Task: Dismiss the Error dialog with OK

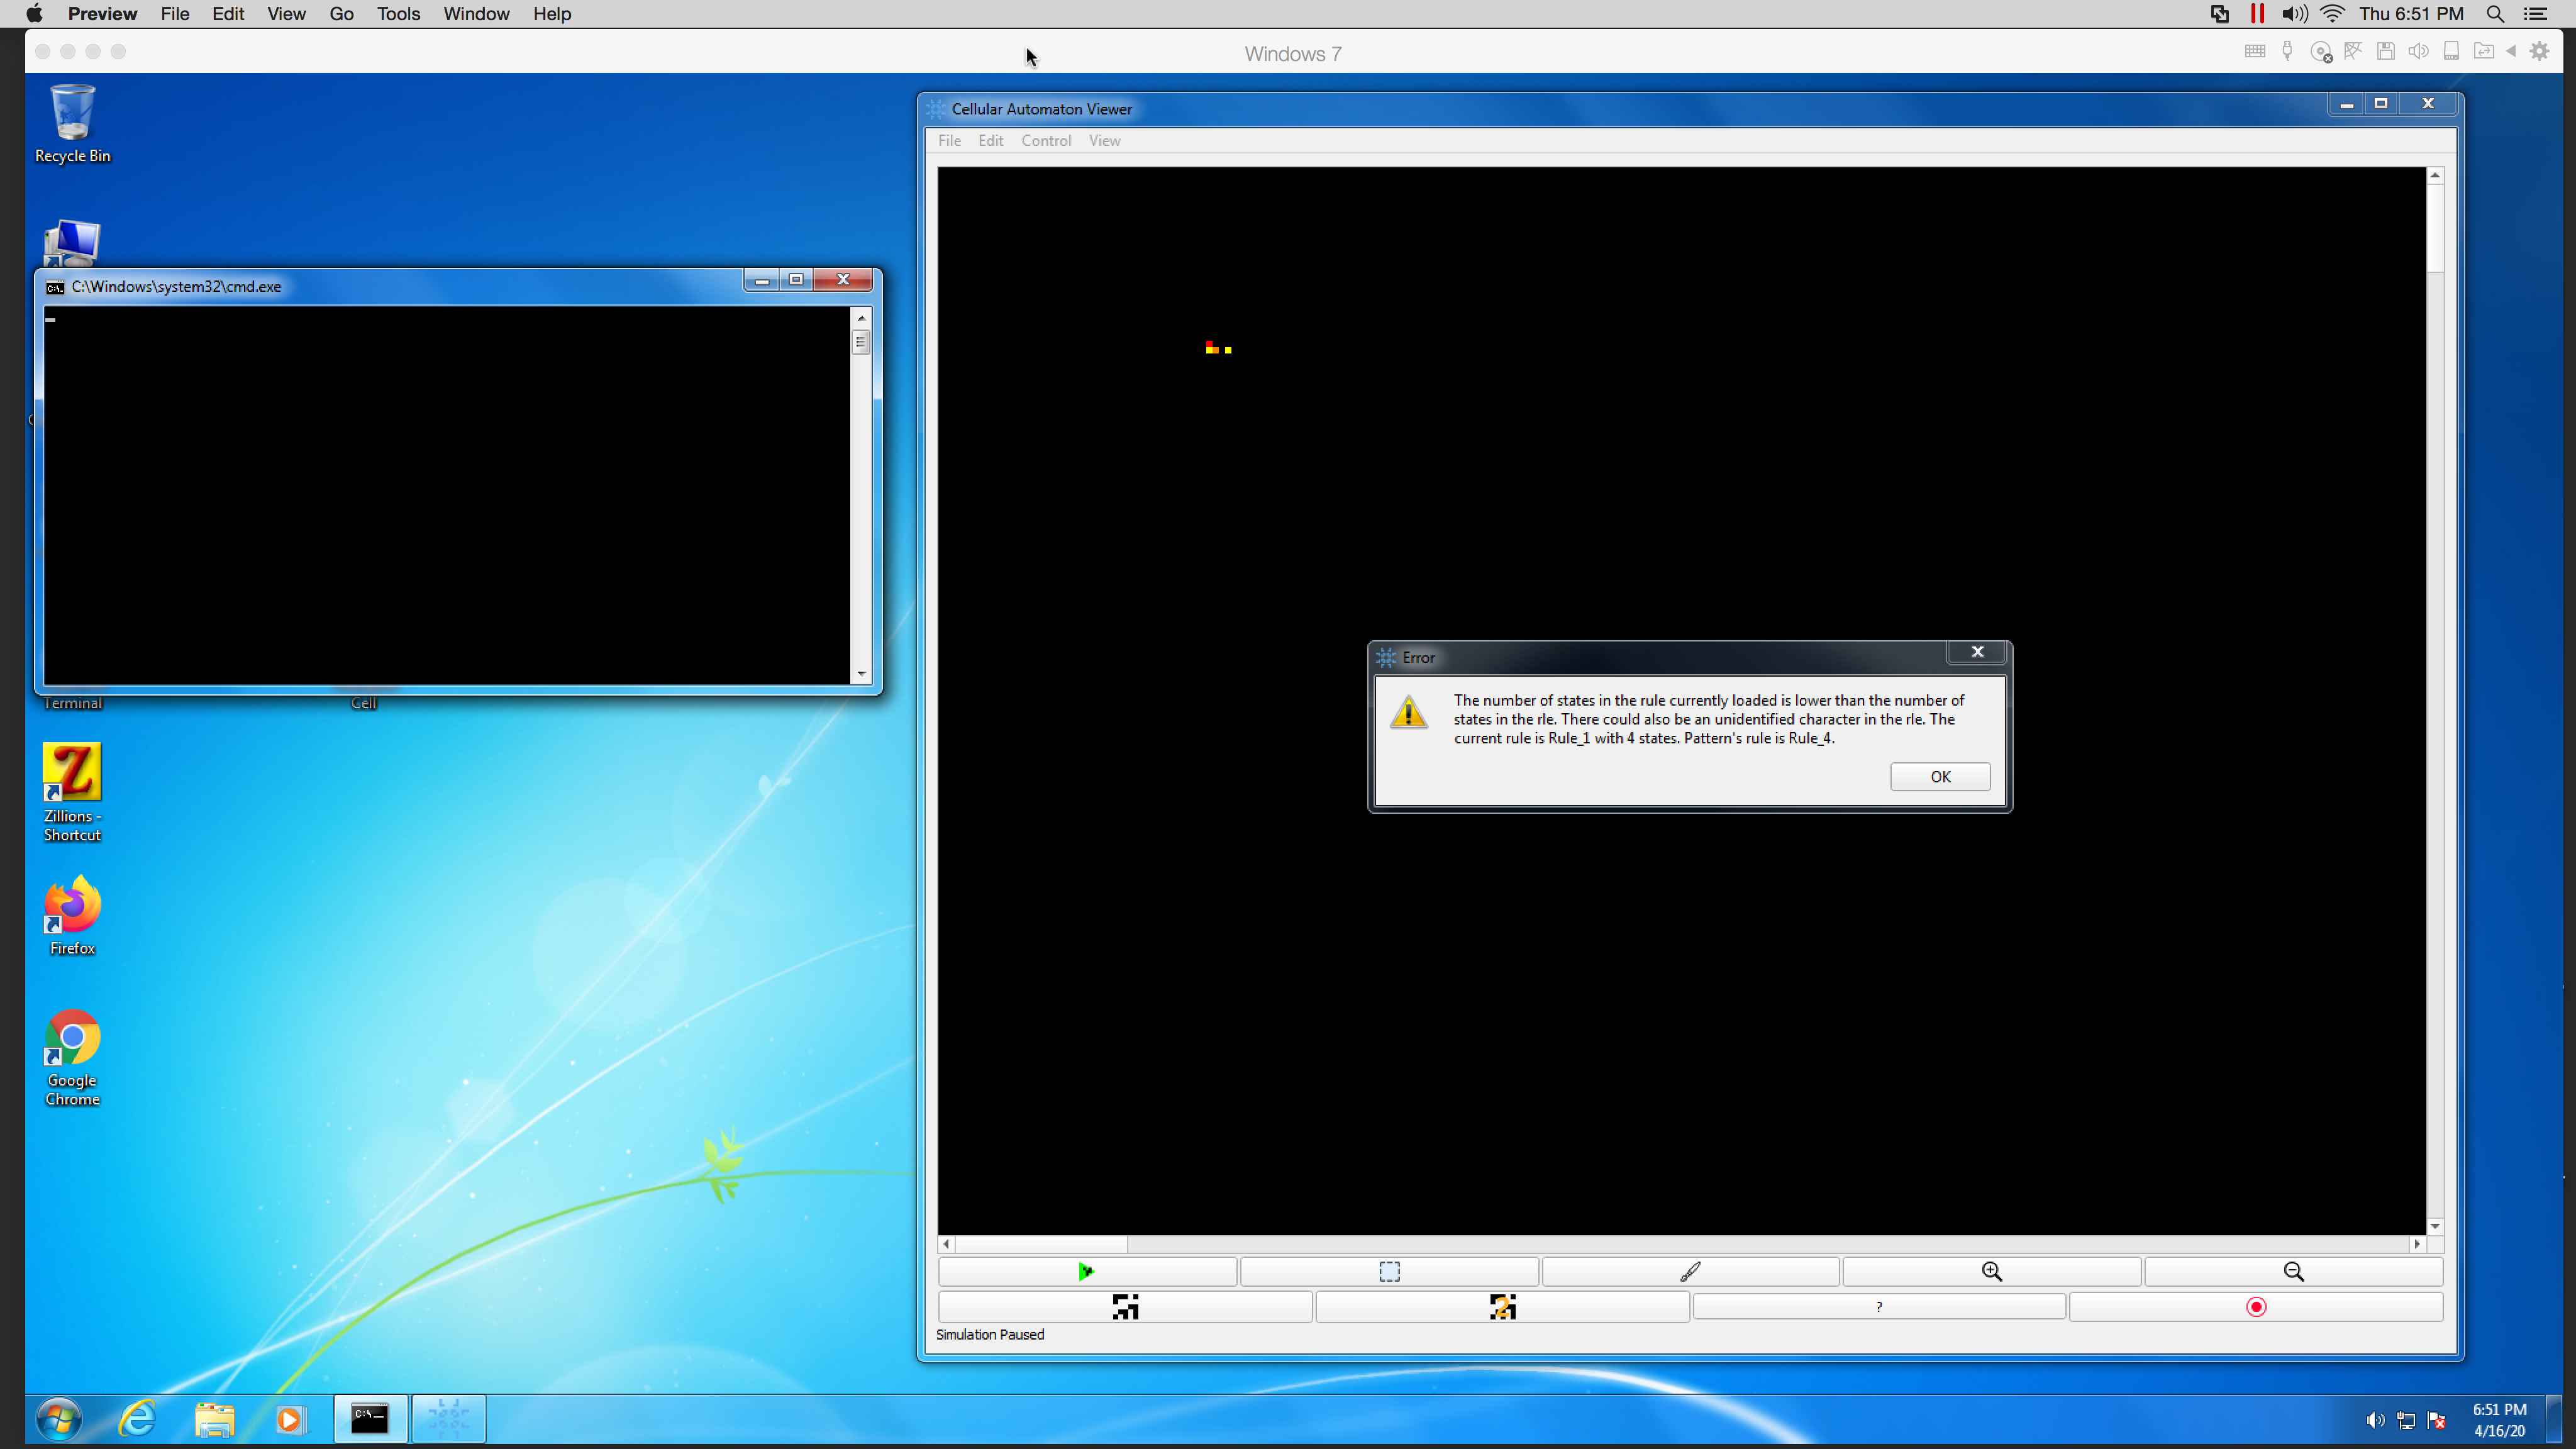Action: 1940,776
